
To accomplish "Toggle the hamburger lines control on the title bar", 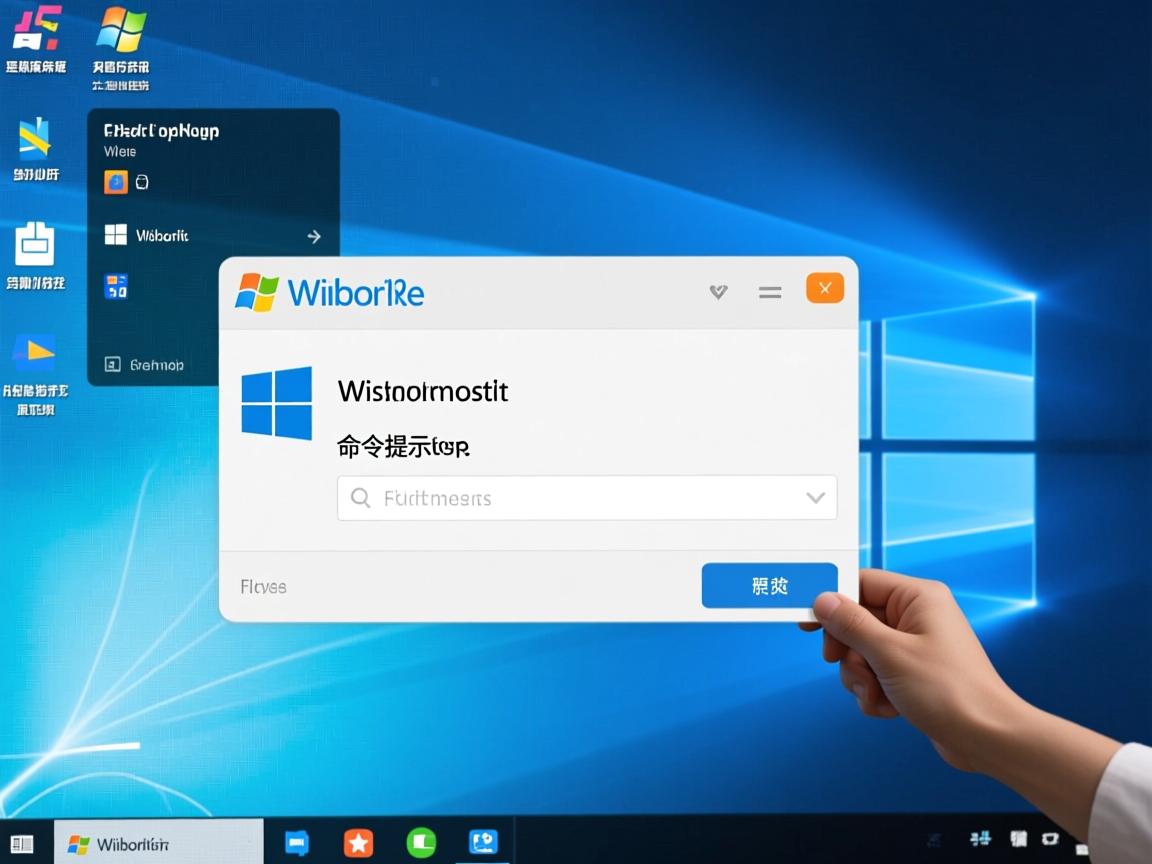I will (770, 292).
